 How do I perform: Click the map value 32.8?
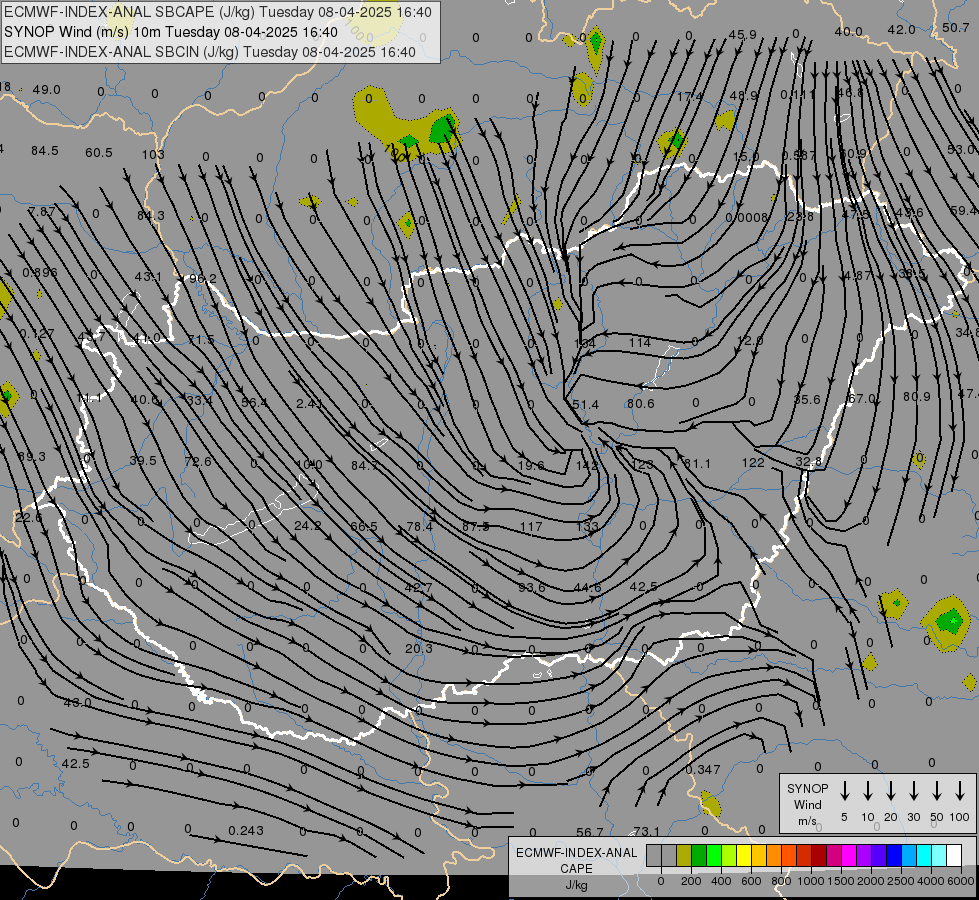point(809,462)
